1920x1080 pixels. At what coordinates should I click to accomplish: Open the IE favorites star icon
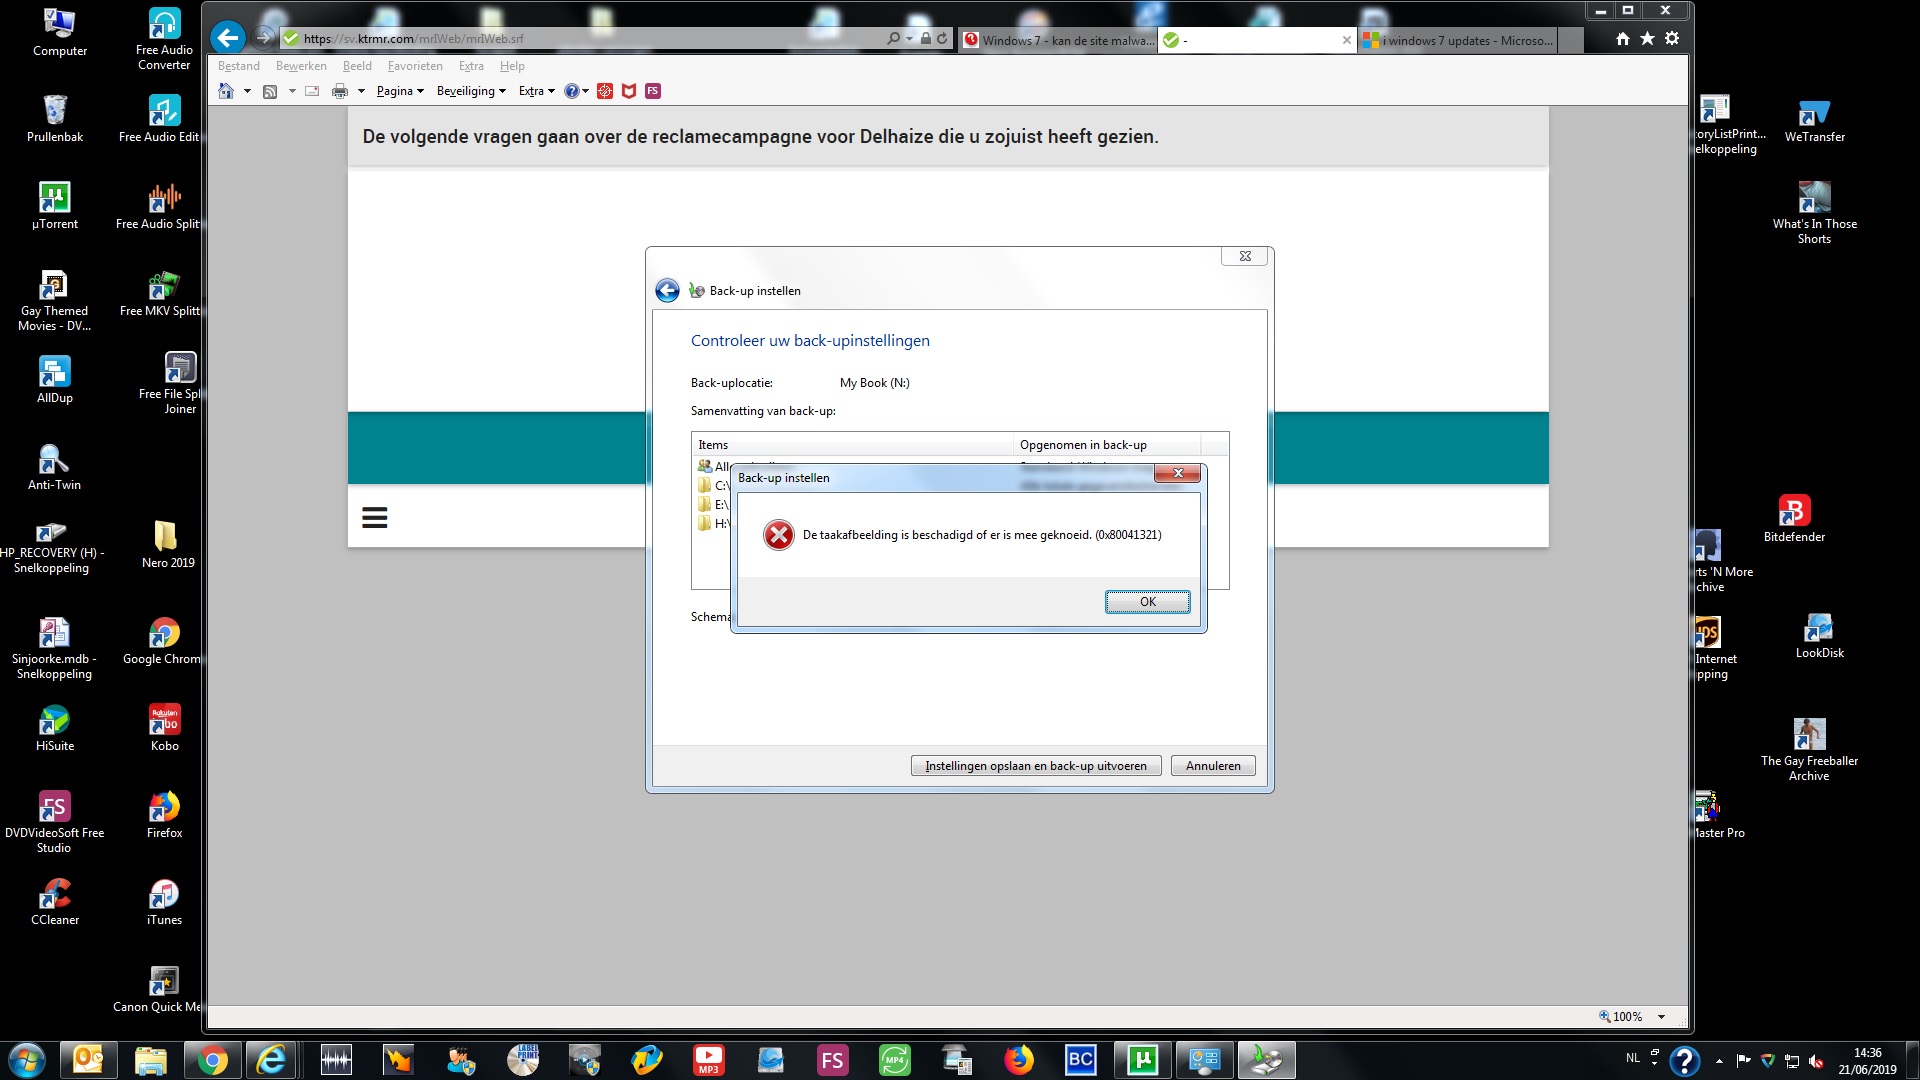pos(1647,38)
